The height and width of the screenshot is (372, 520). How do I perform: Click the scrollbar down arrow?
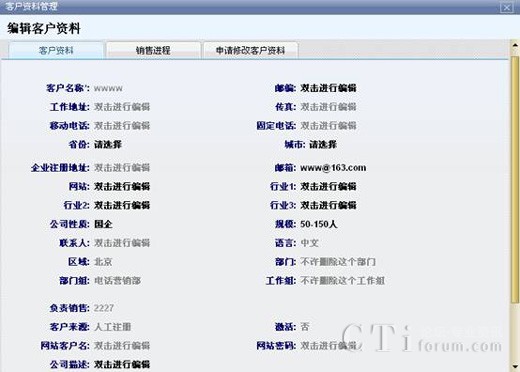[x=515, y=368]
